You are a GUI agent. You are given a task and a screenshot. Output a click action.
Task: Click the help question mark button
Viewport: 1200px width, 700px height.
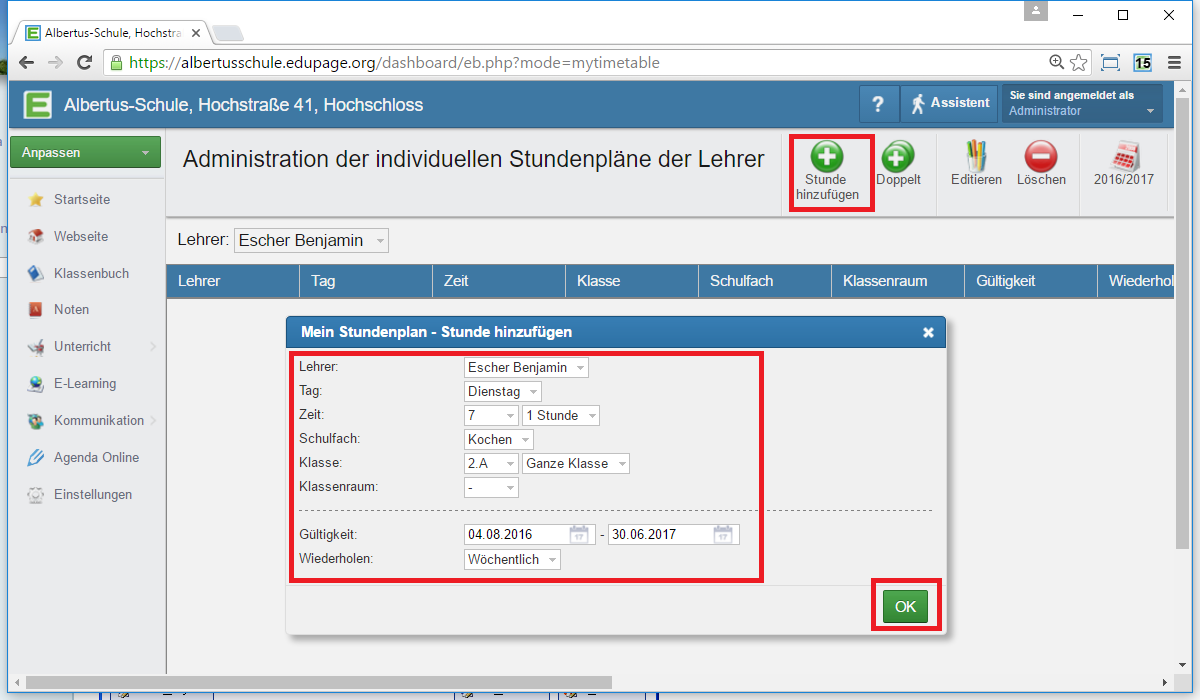[878, 104]
